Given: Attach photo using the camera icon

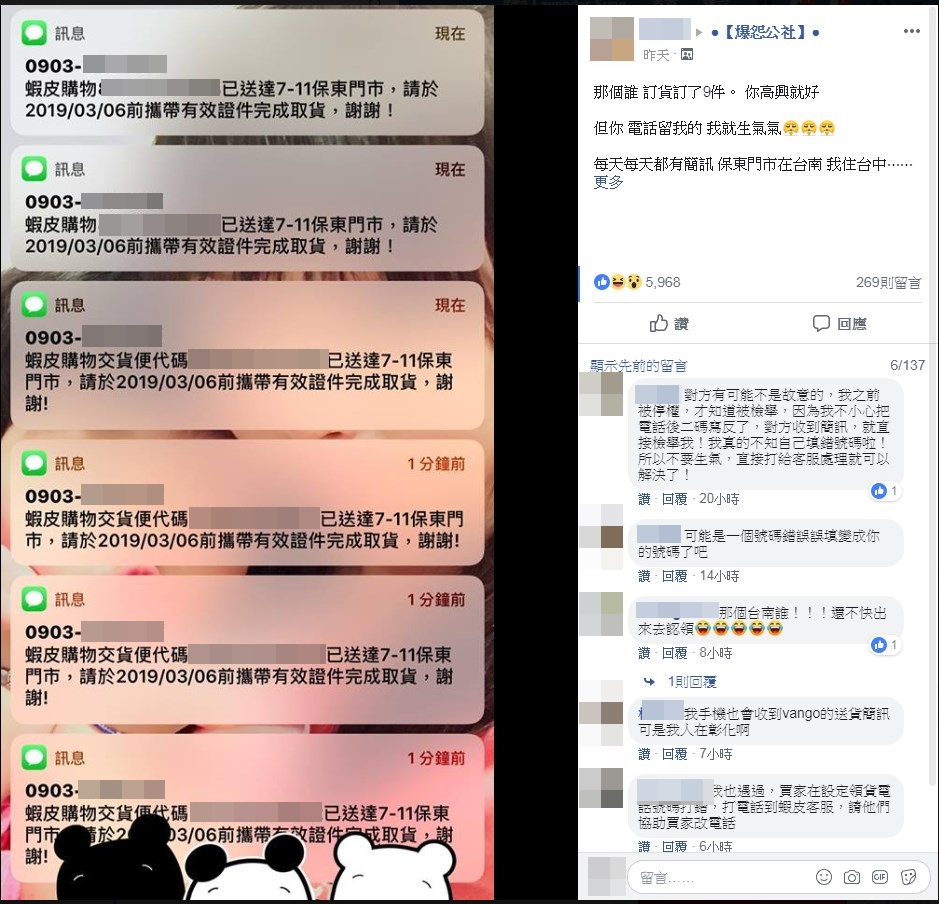Looking at the screenshot, I should pos(852,877).
